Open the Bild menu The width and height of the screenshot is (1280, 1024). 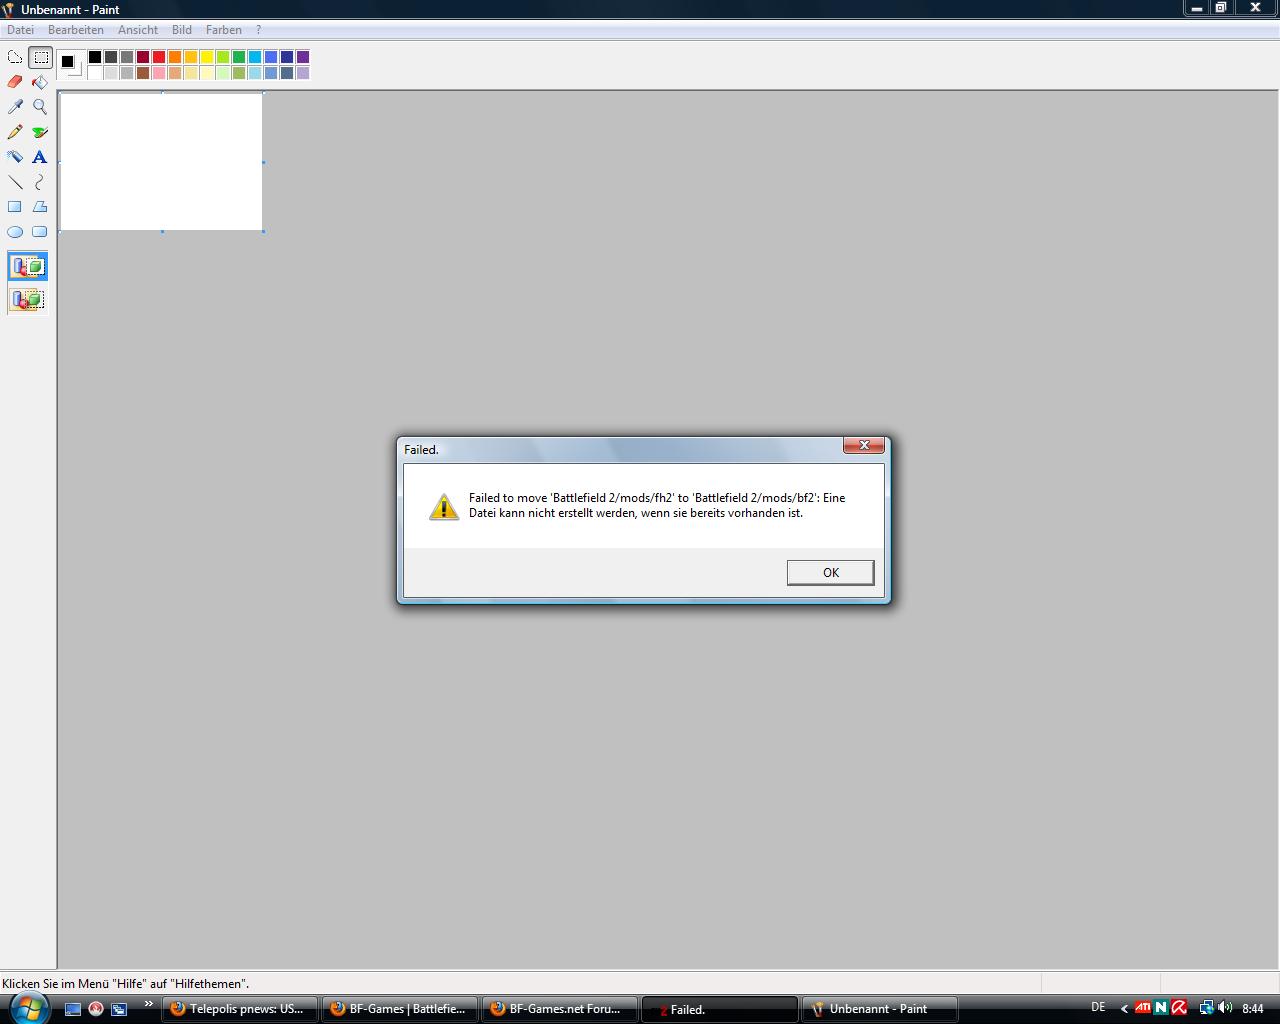click(x=182, y=30)
